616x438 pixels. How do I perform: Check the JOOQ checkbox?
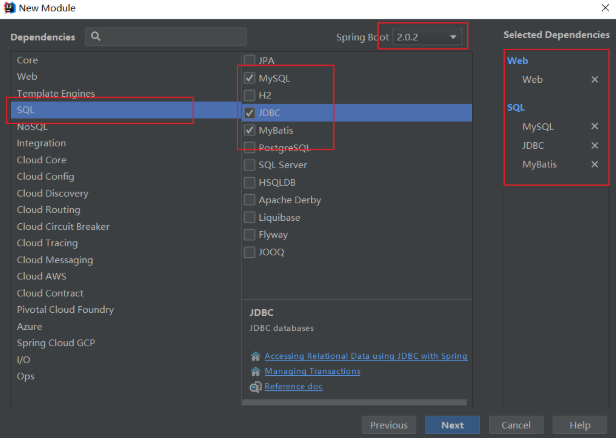coord(249,252)
